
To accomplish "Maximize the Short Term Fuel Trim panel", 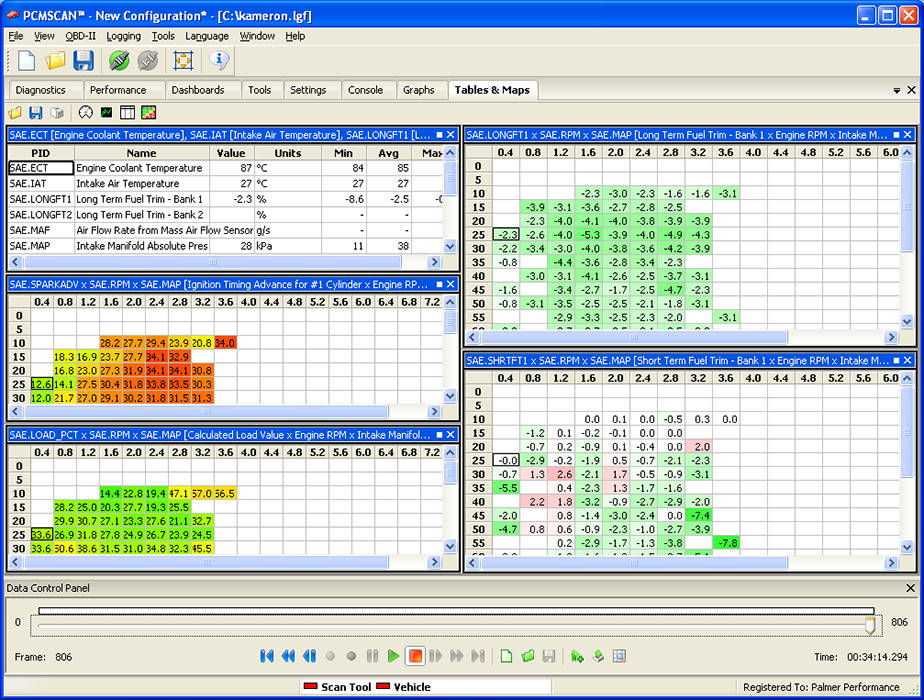I will [894, 360].
